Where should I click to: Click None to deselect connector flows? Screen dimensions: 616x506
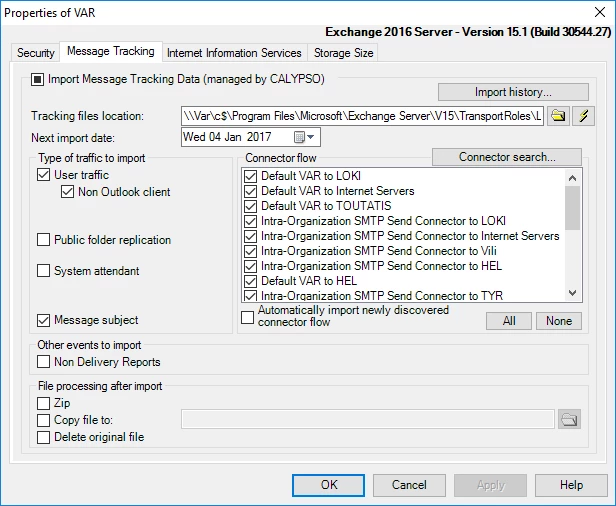click(559, 321)
